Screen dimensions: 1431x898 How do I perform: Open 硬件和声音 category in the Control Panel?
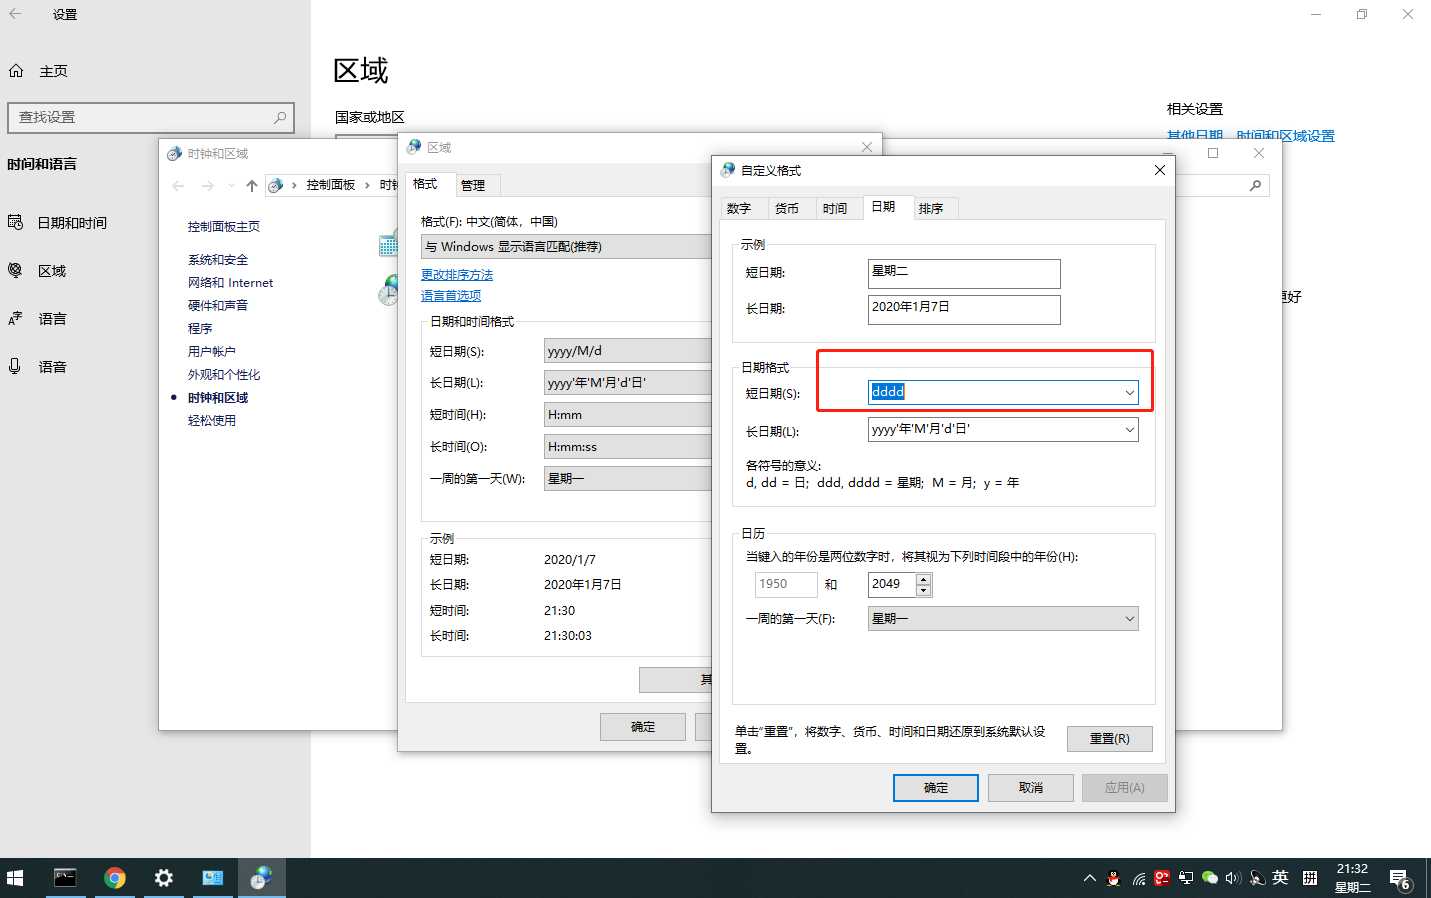pyautogui.click(x=218, y=306)
